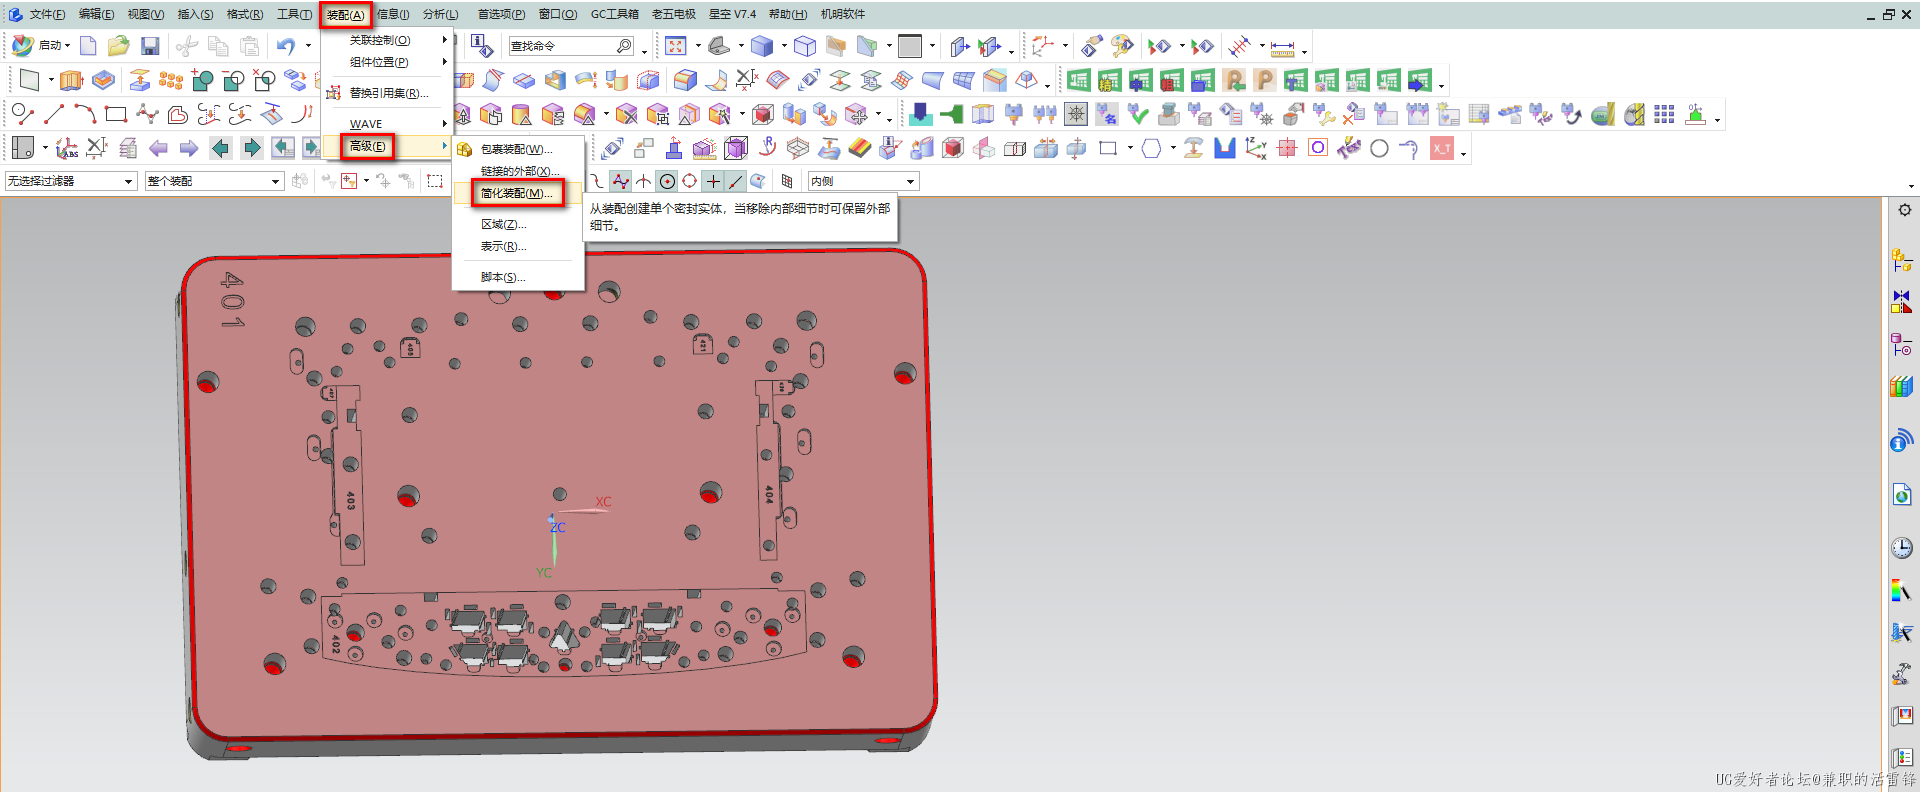The image size is (1920, 792).
Task: Click the green checkmark electrode icon
Action: [x=1138, y=114]
